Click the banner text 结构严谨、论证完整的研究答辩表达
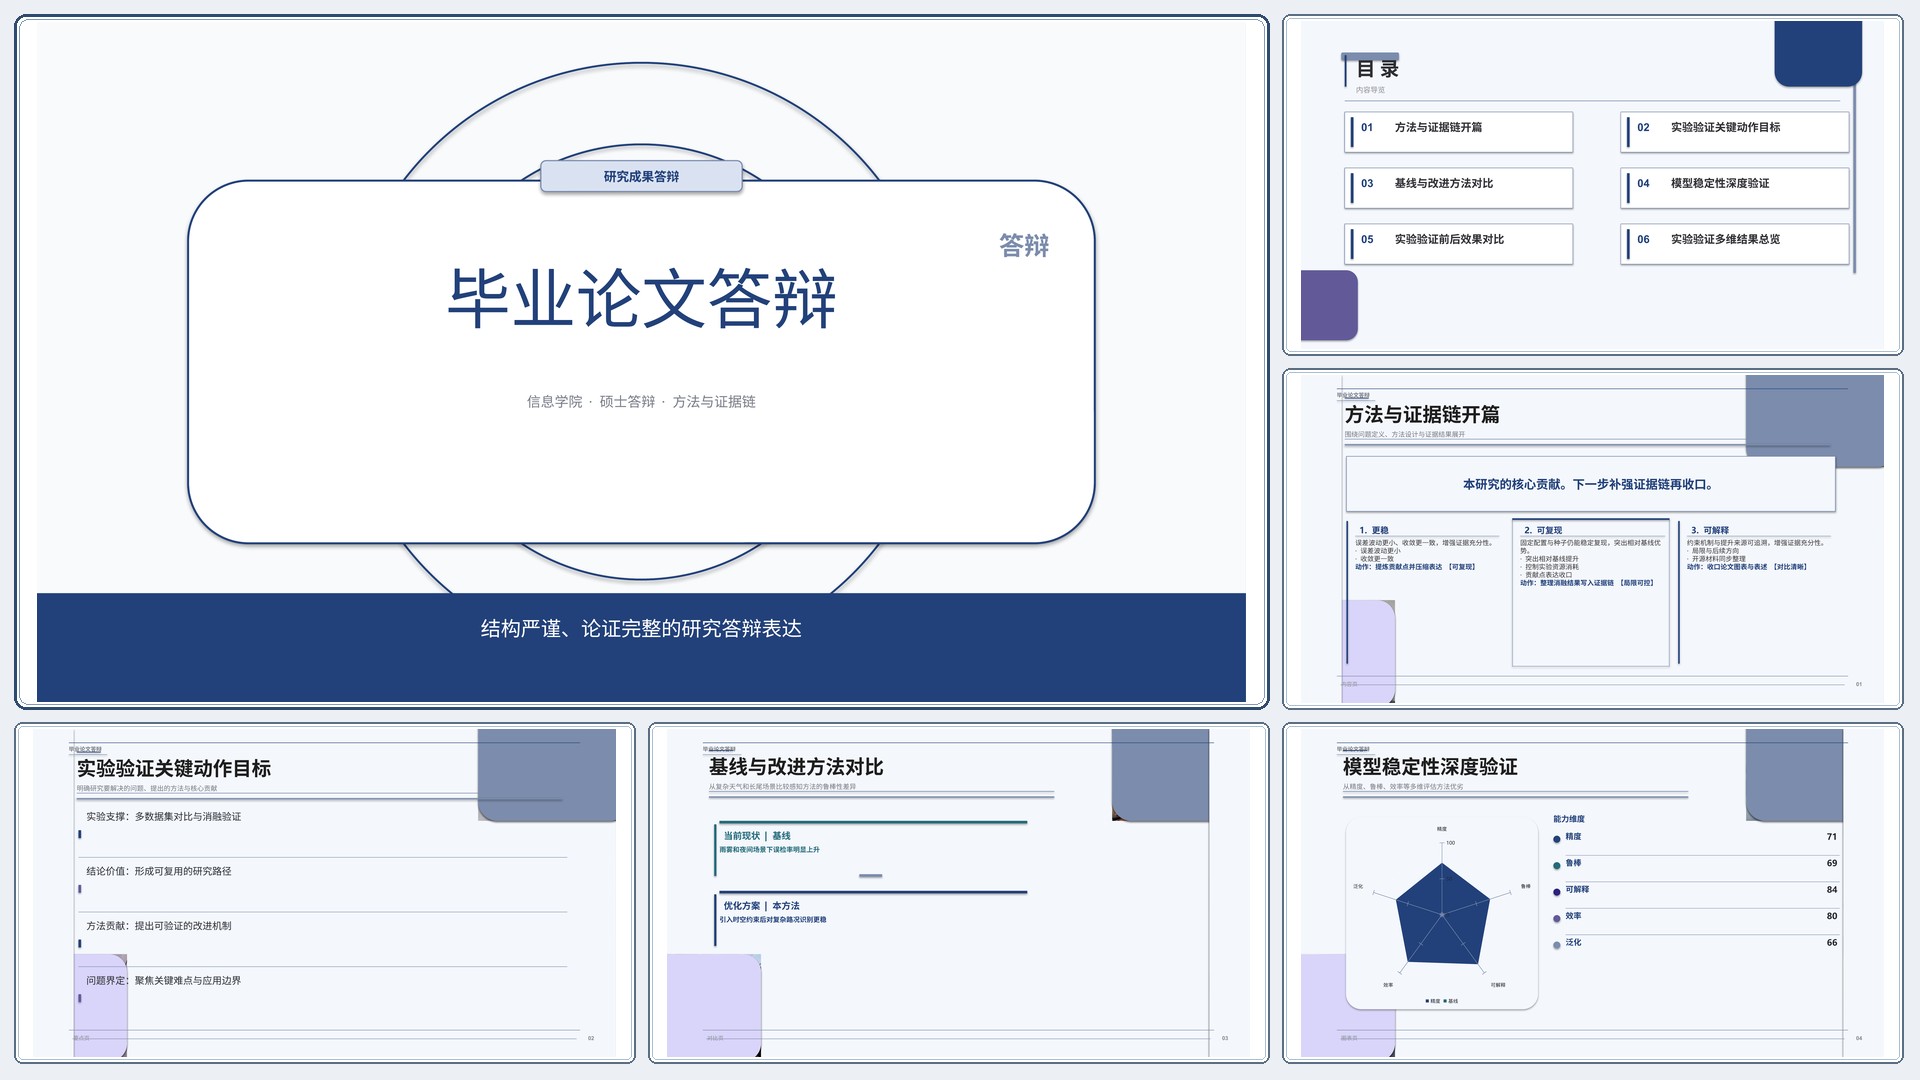Screen dimensions: 1920x1080 (x=641, y=628)
